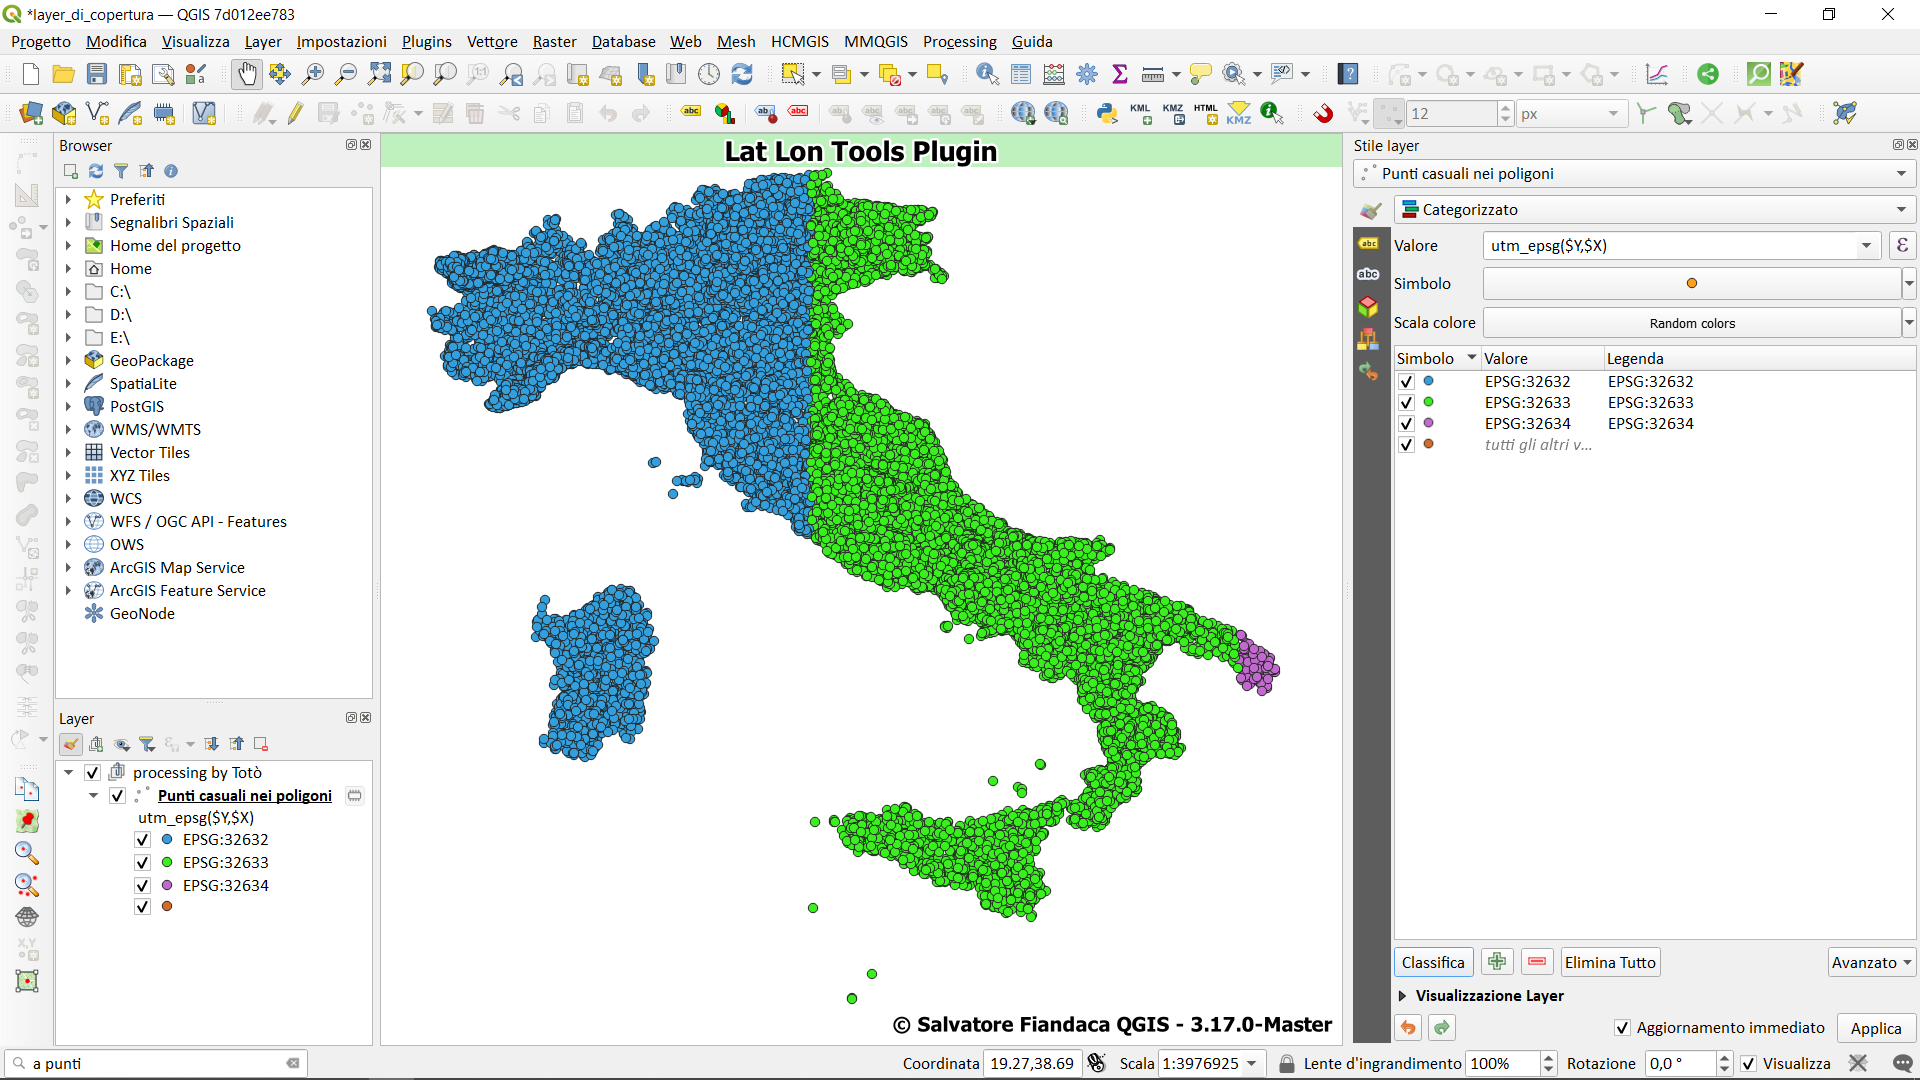Screen dimensions: 1920x1080
Task: Click Elimina Tutto to clear categories
Action: point(1610,962)
